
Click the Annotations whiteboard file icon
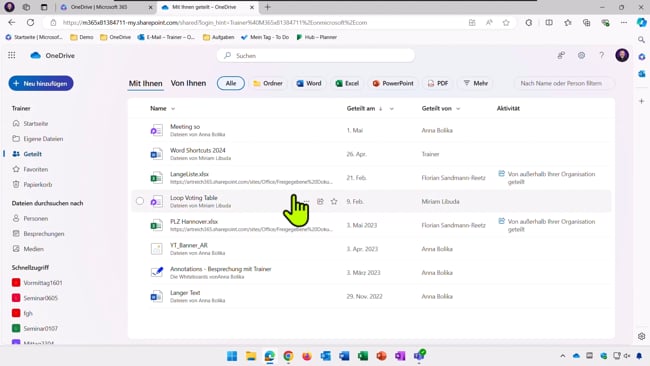(156, 272)
